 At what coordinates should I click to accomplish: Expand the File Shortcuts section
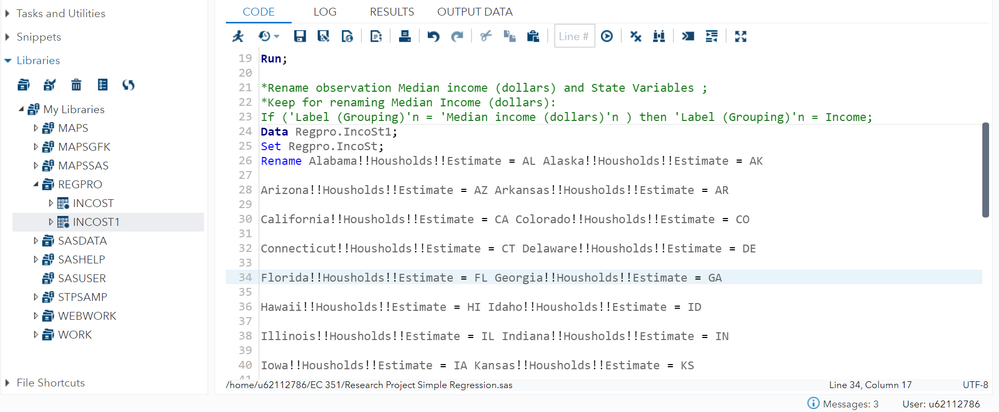tap(8, 383)
